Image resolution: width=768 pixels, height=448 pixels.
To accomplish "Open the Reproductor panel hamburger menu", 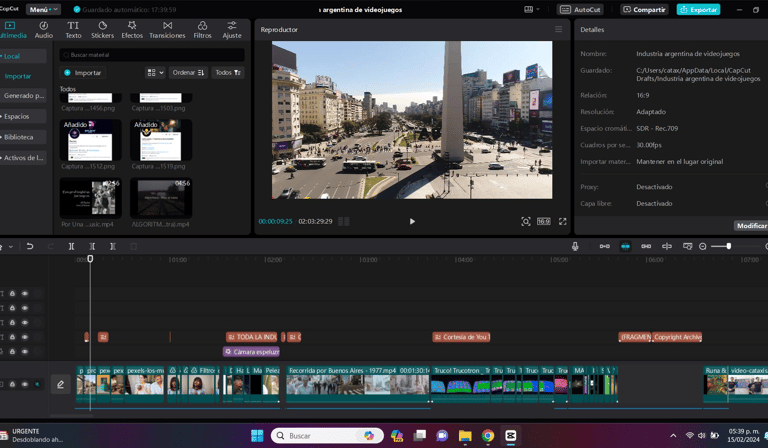I will 558,29.
